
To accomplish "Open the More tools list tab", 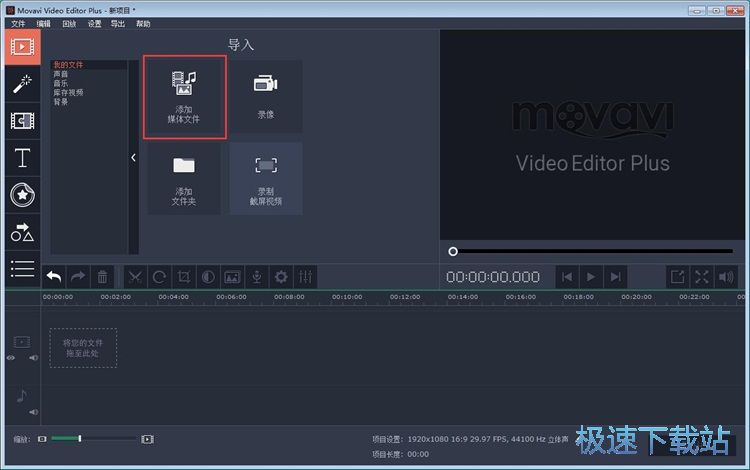I will 22,269.
